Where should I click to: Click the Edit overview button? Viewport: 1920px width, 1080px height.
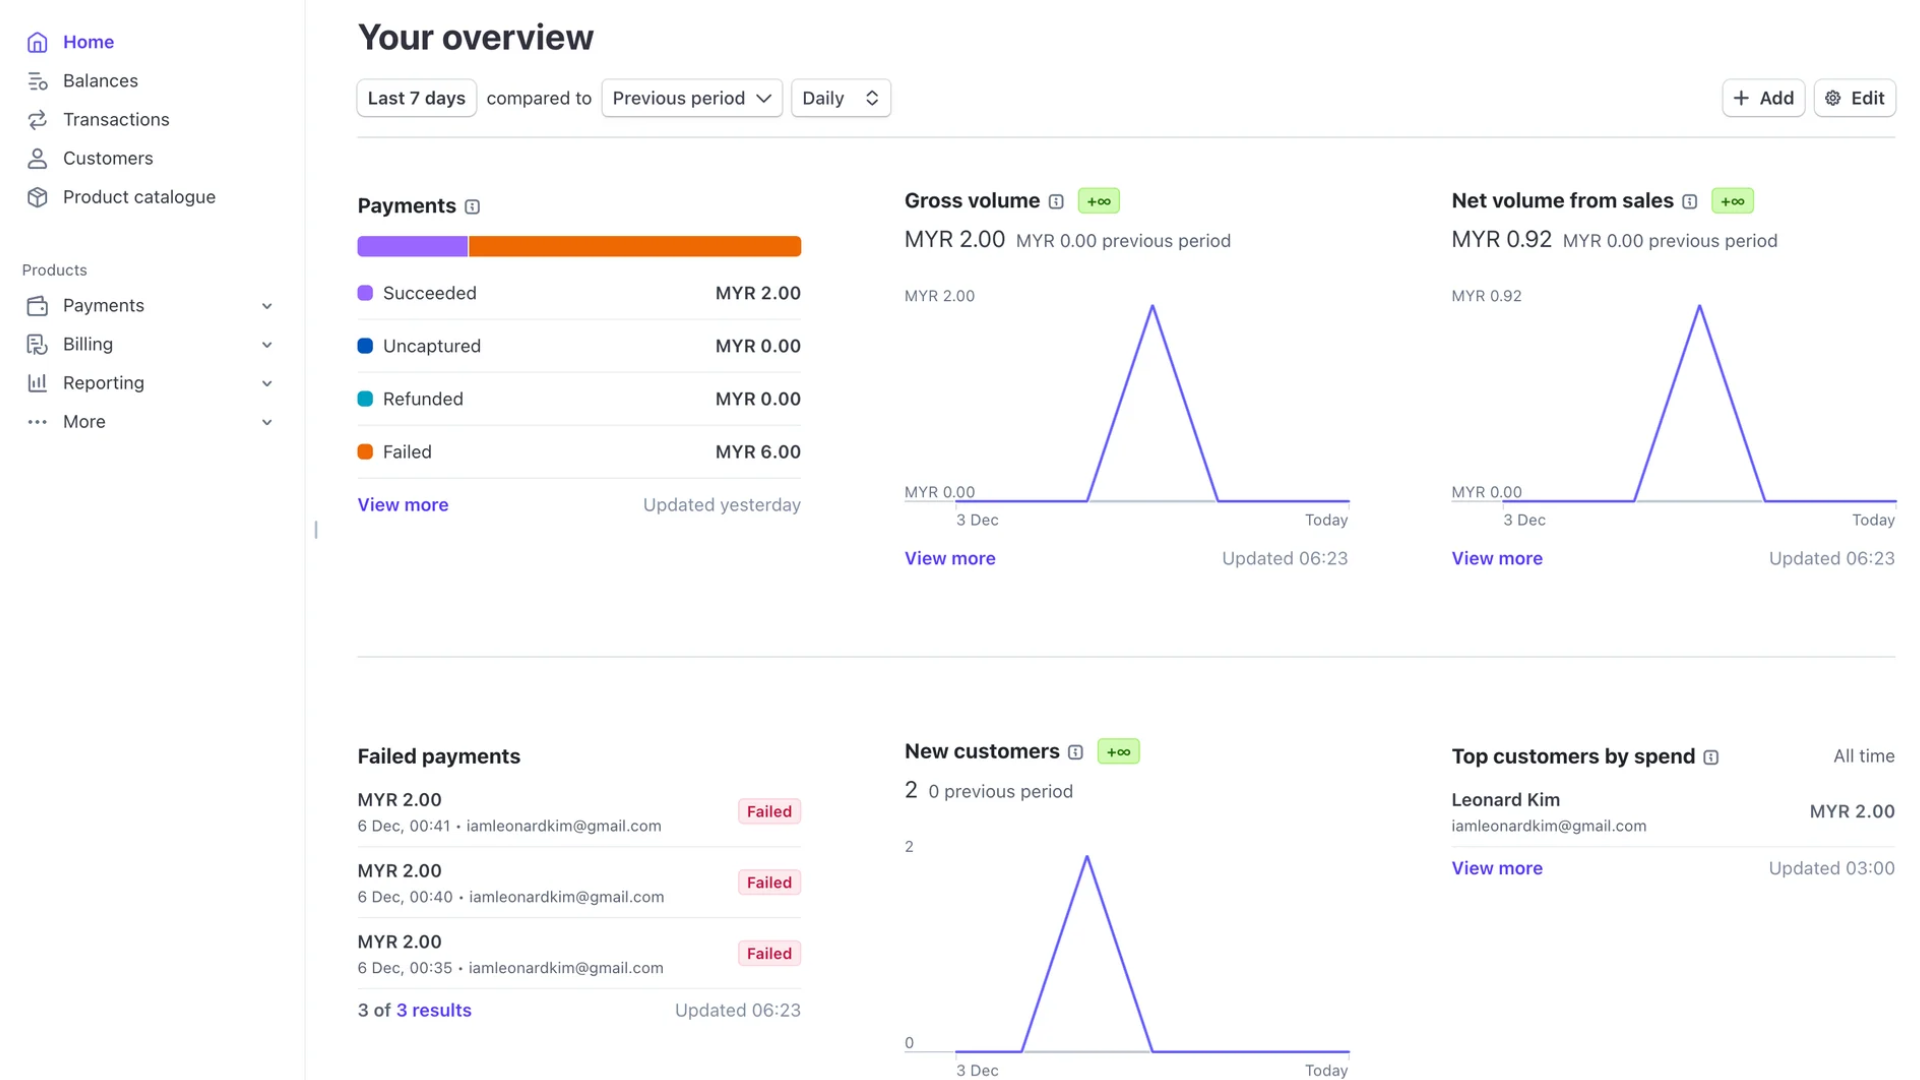(1854, 98)
